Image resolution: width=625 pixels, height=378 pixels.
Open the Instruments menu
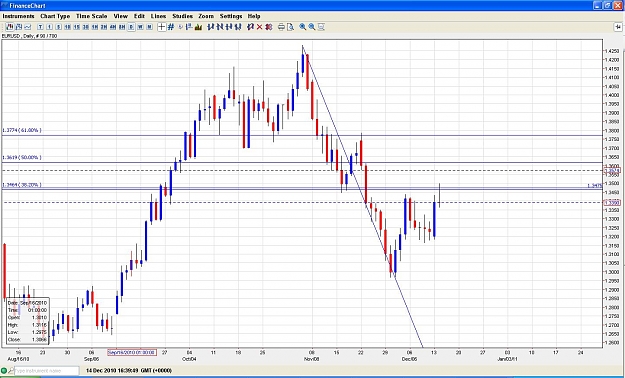pyautogui.click(x=18, y=16)
